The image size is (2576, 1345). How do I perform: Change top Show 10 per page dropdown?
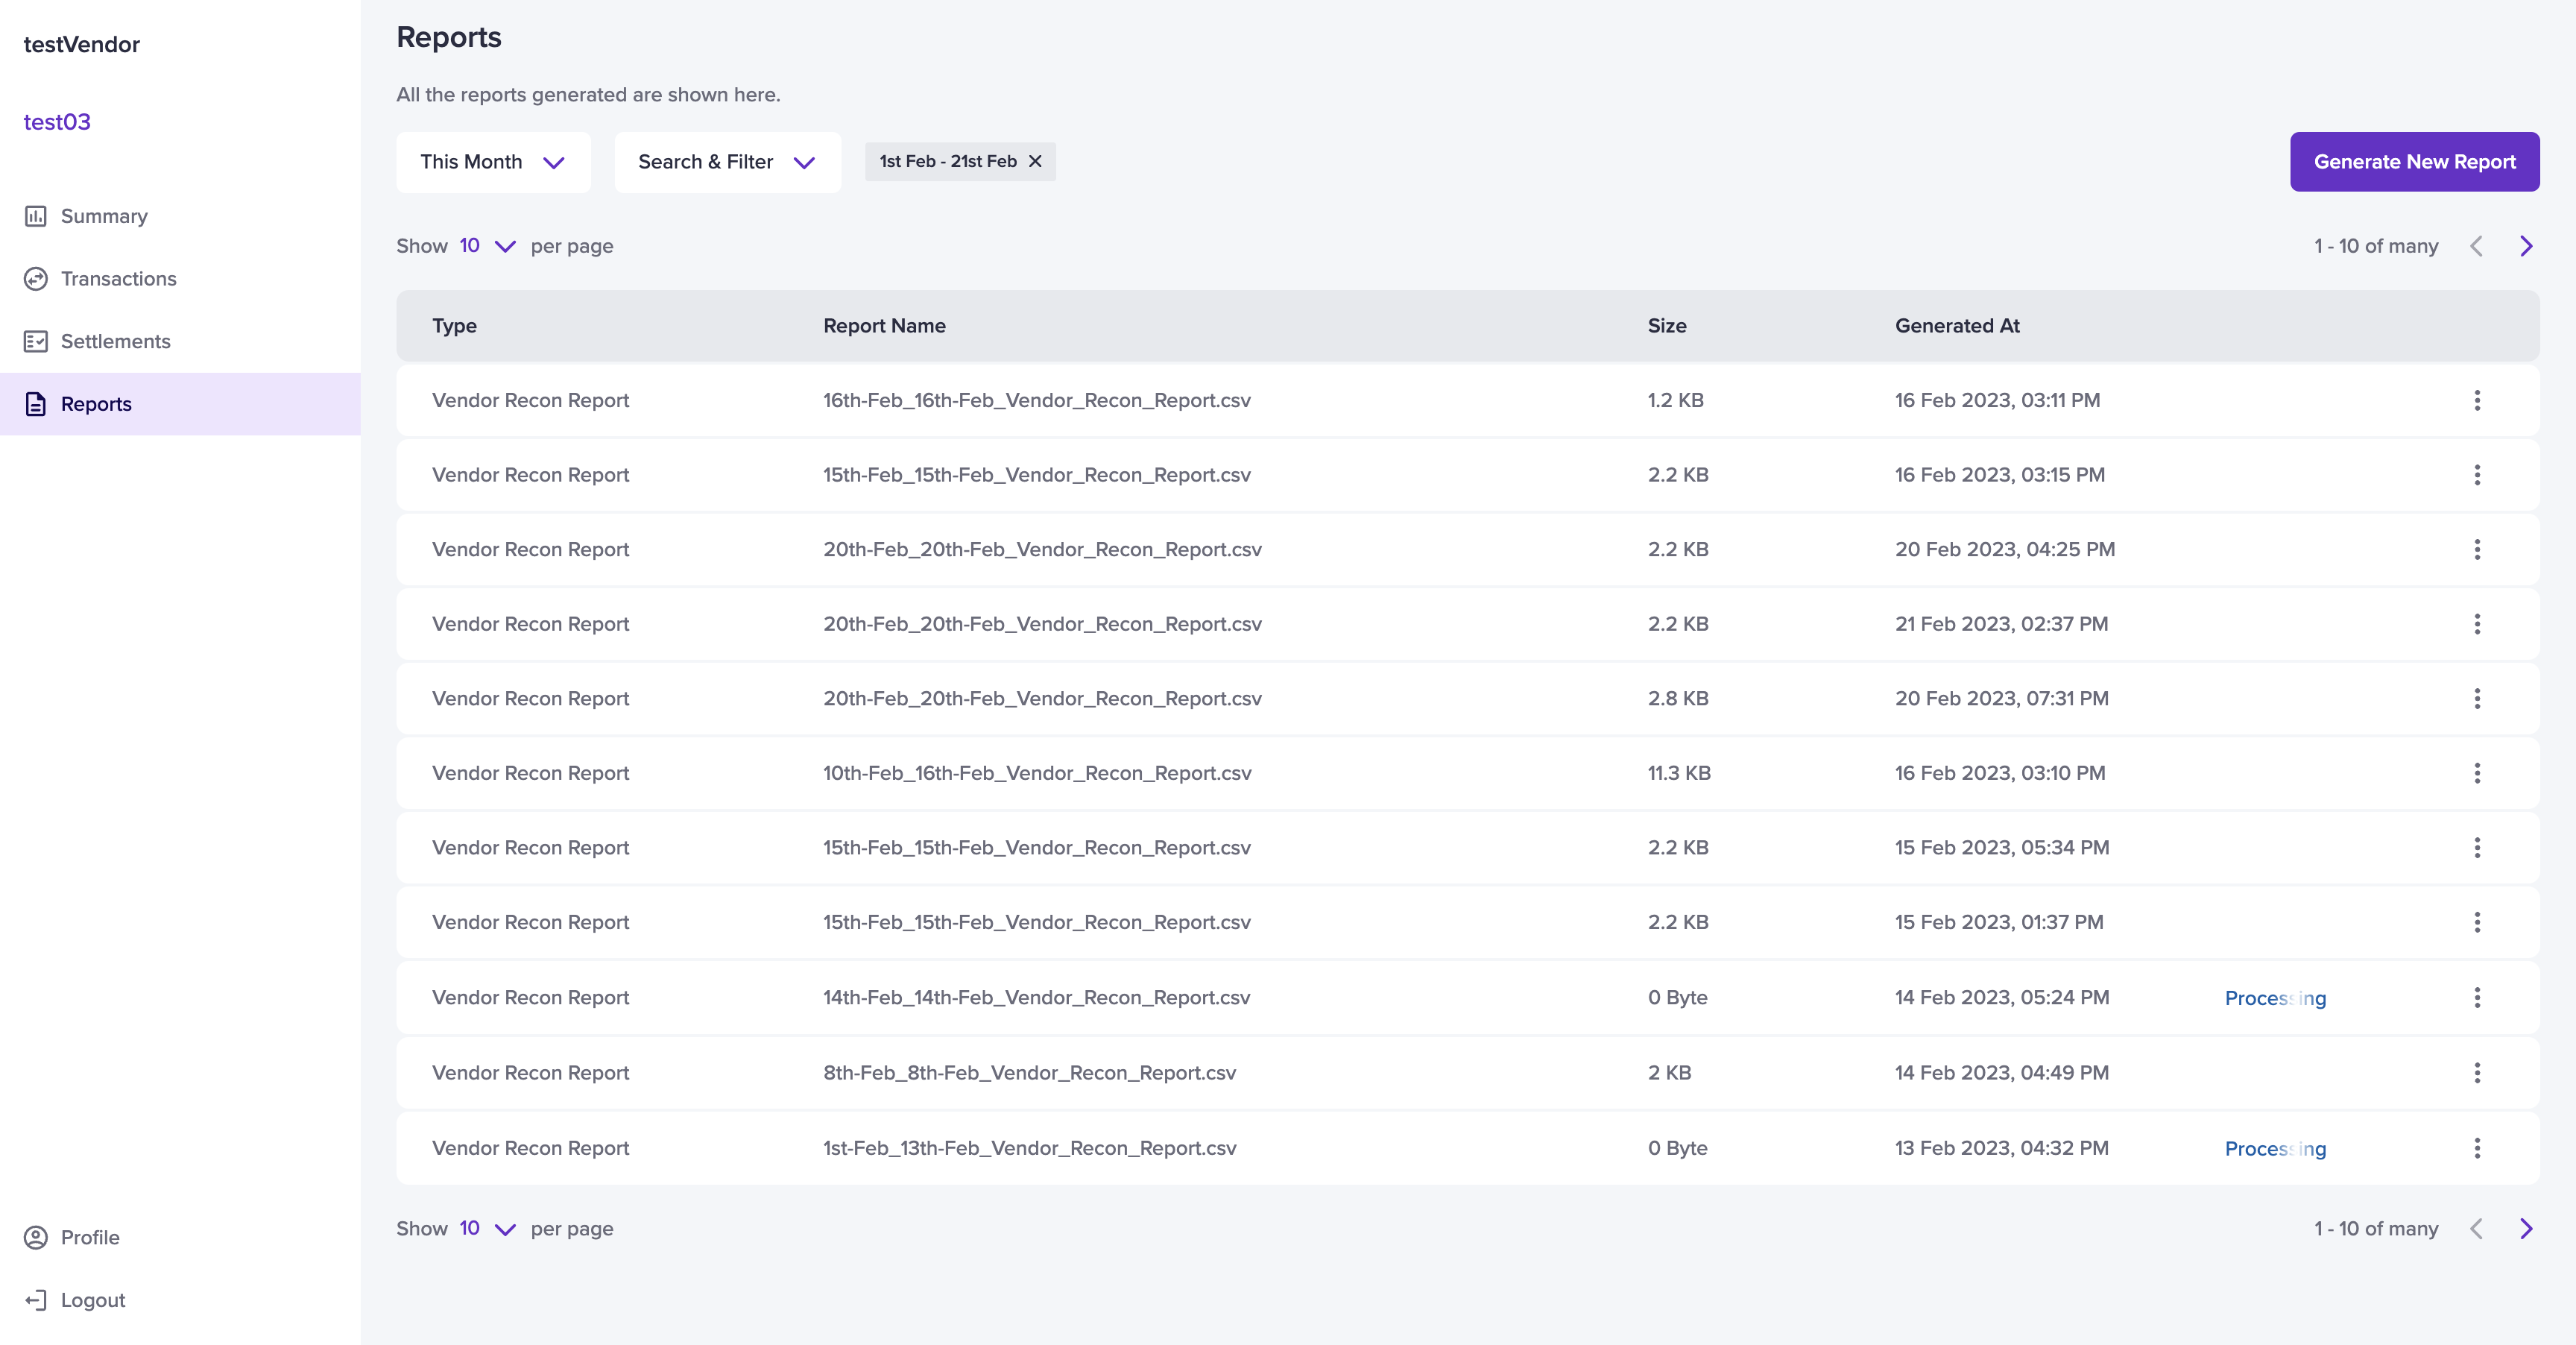click(487, 246)
